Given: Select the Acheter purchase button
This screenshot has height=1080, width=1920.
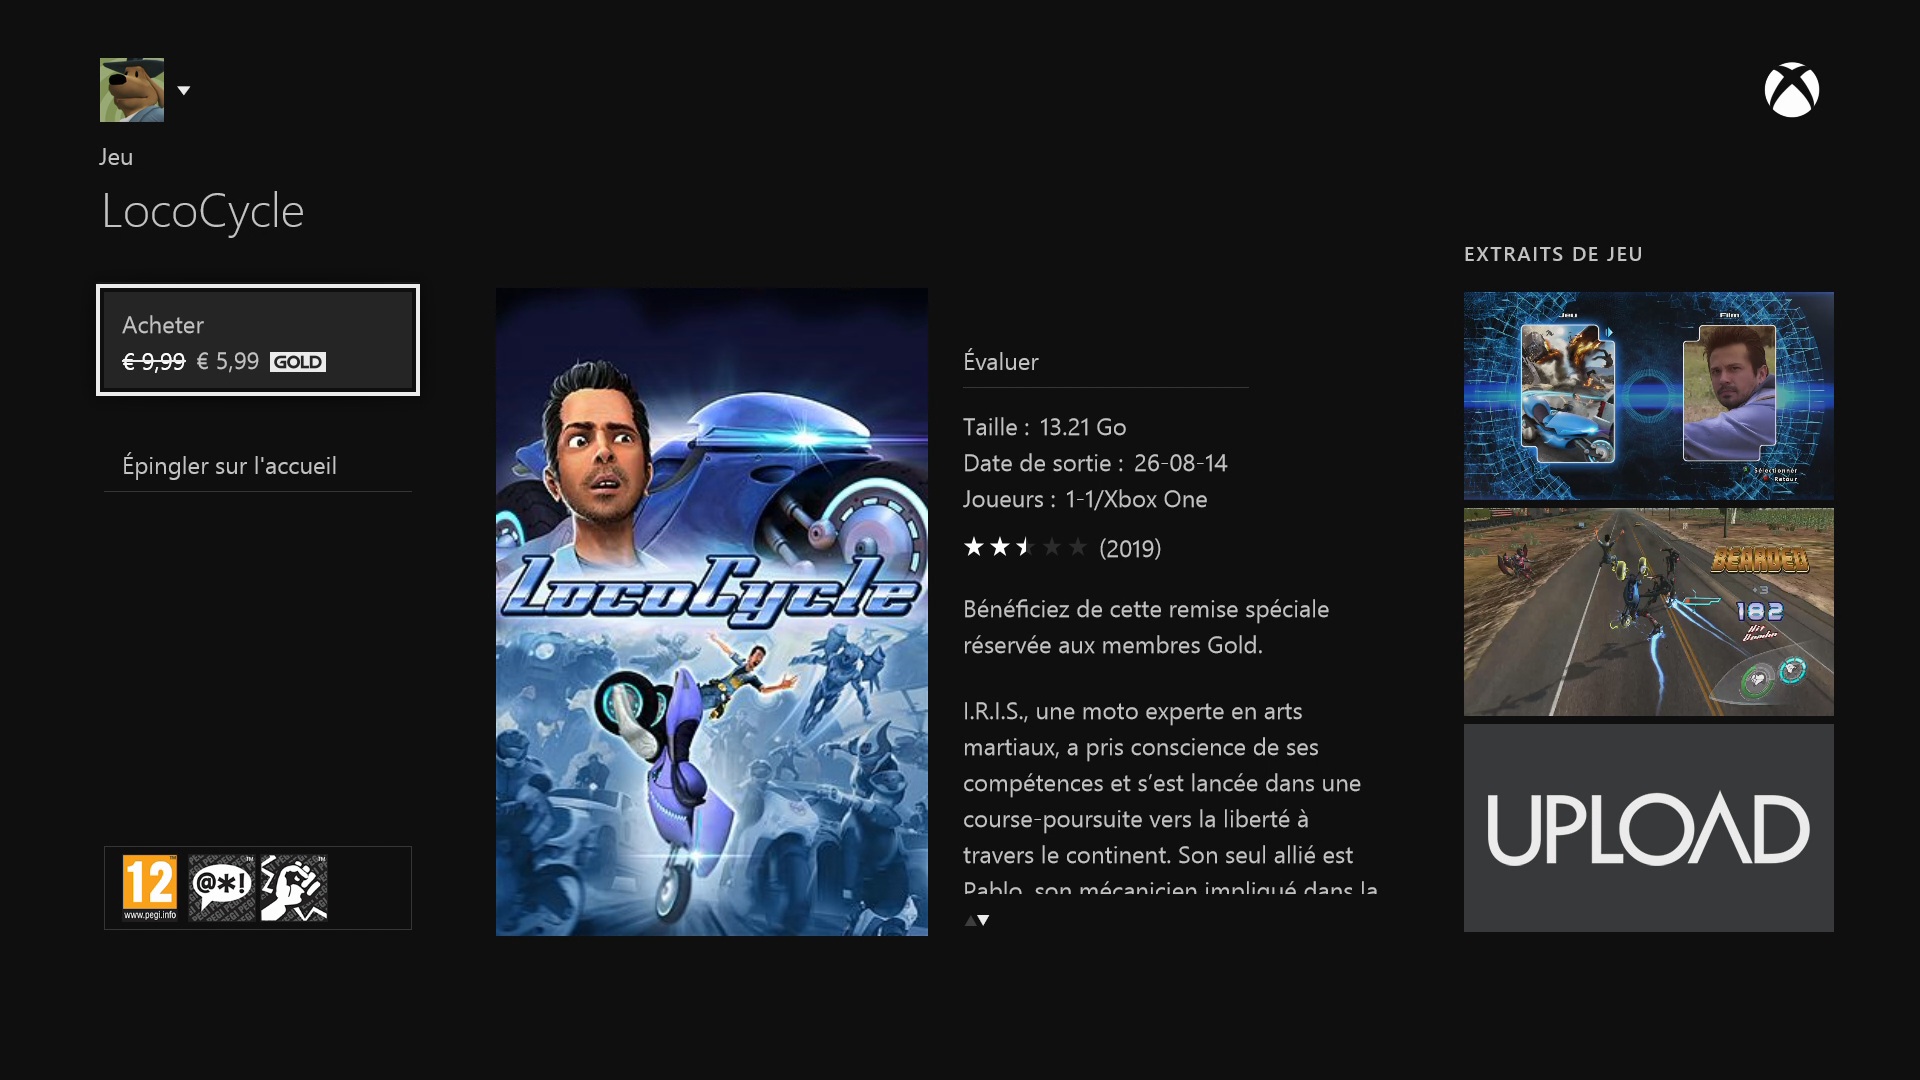Looking at the screenshot, I should click(x=258, y=340).
